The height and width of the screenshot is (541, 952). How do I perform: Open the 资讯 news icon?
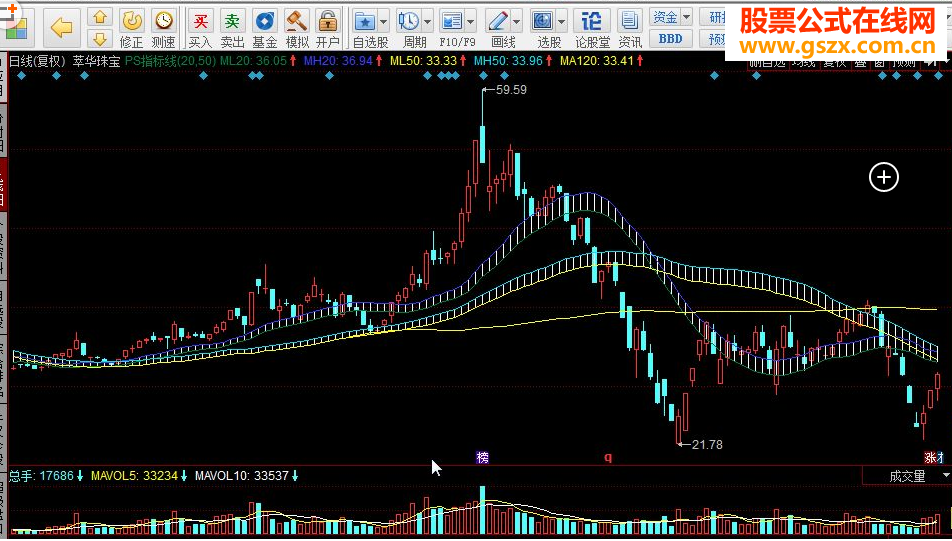[x=630, y=29]
